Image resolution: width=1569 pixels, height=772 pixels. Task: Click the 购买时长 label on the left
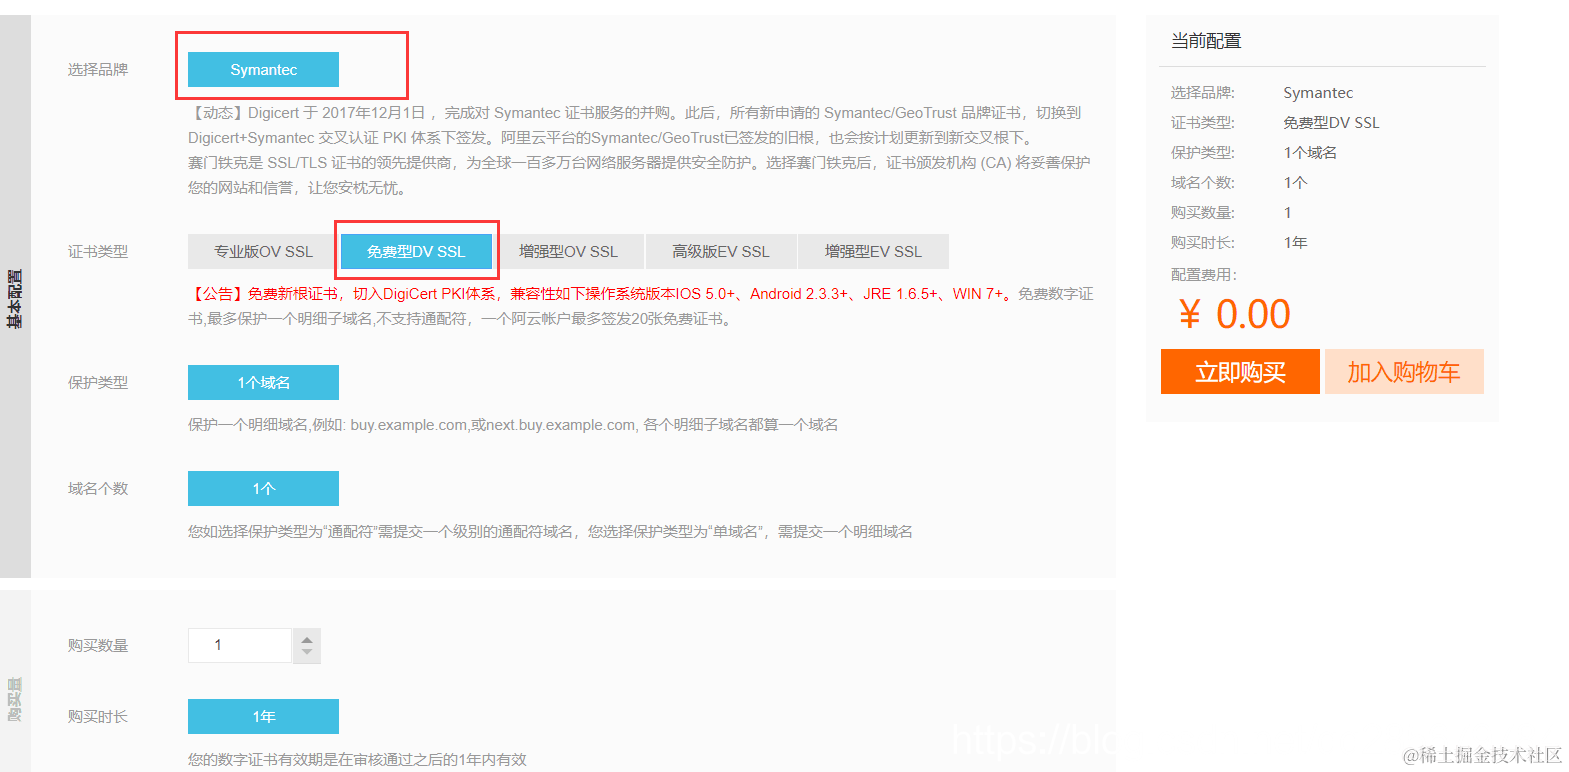click(x=98, y=717)
